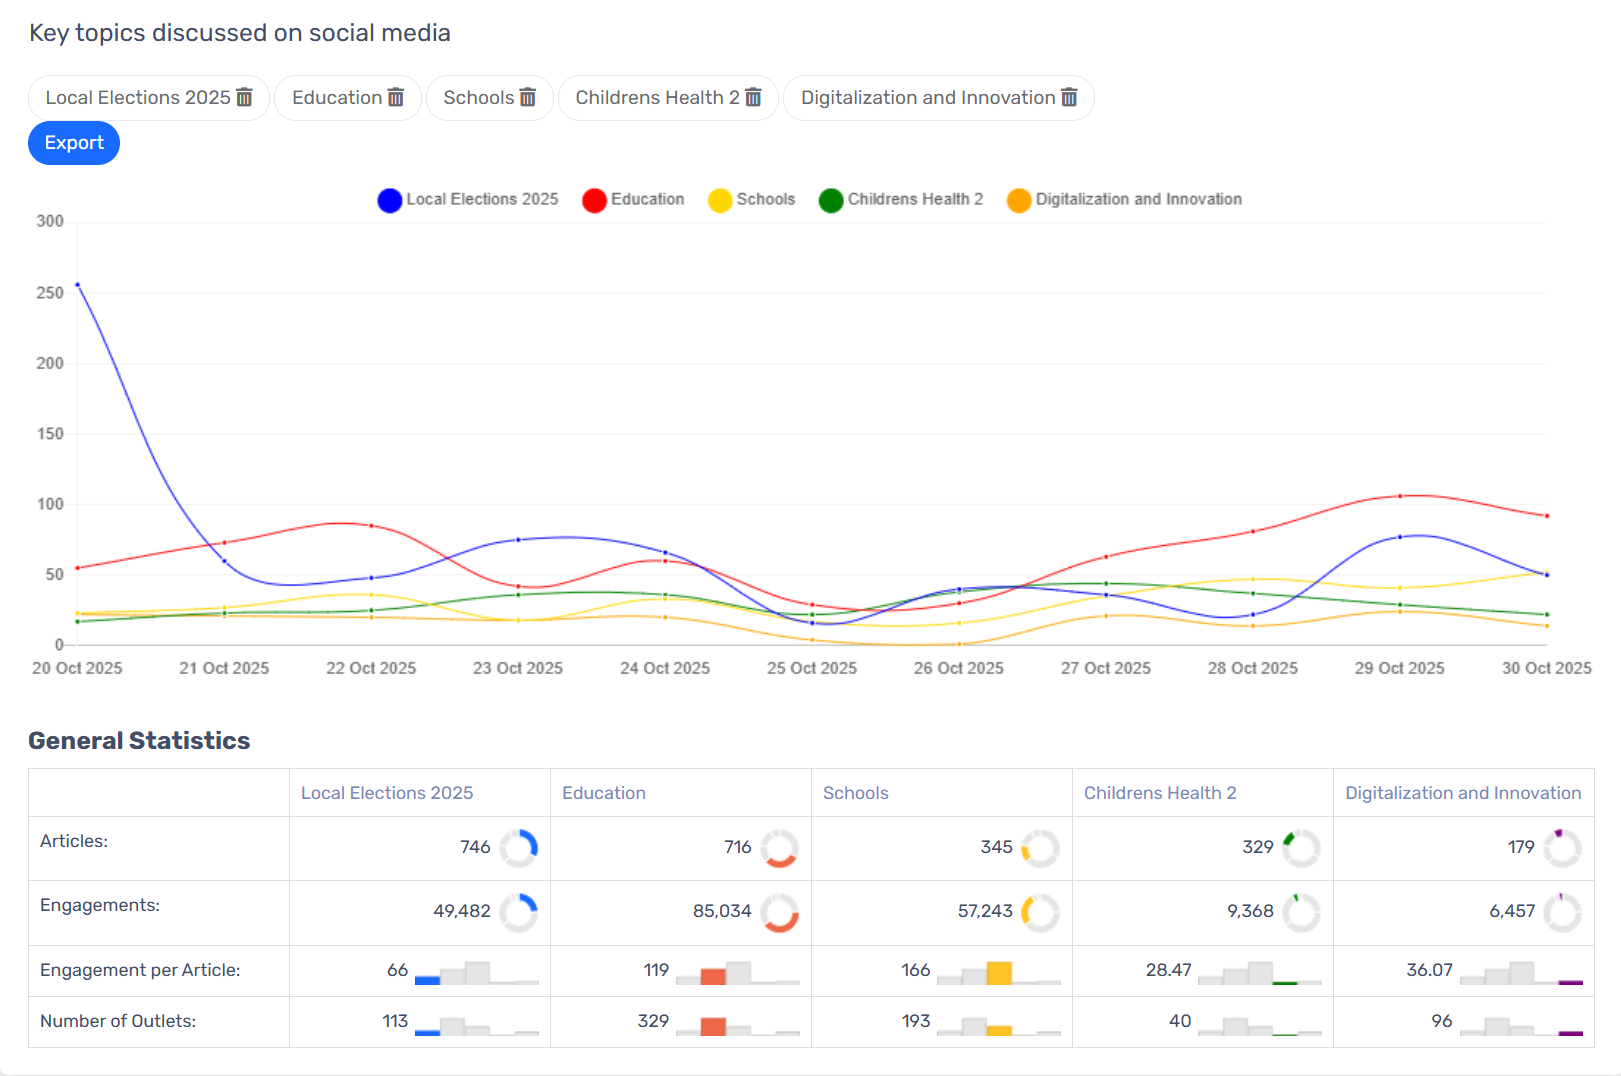Click Education data point at 29 Oct 2025

point(1399,496)
